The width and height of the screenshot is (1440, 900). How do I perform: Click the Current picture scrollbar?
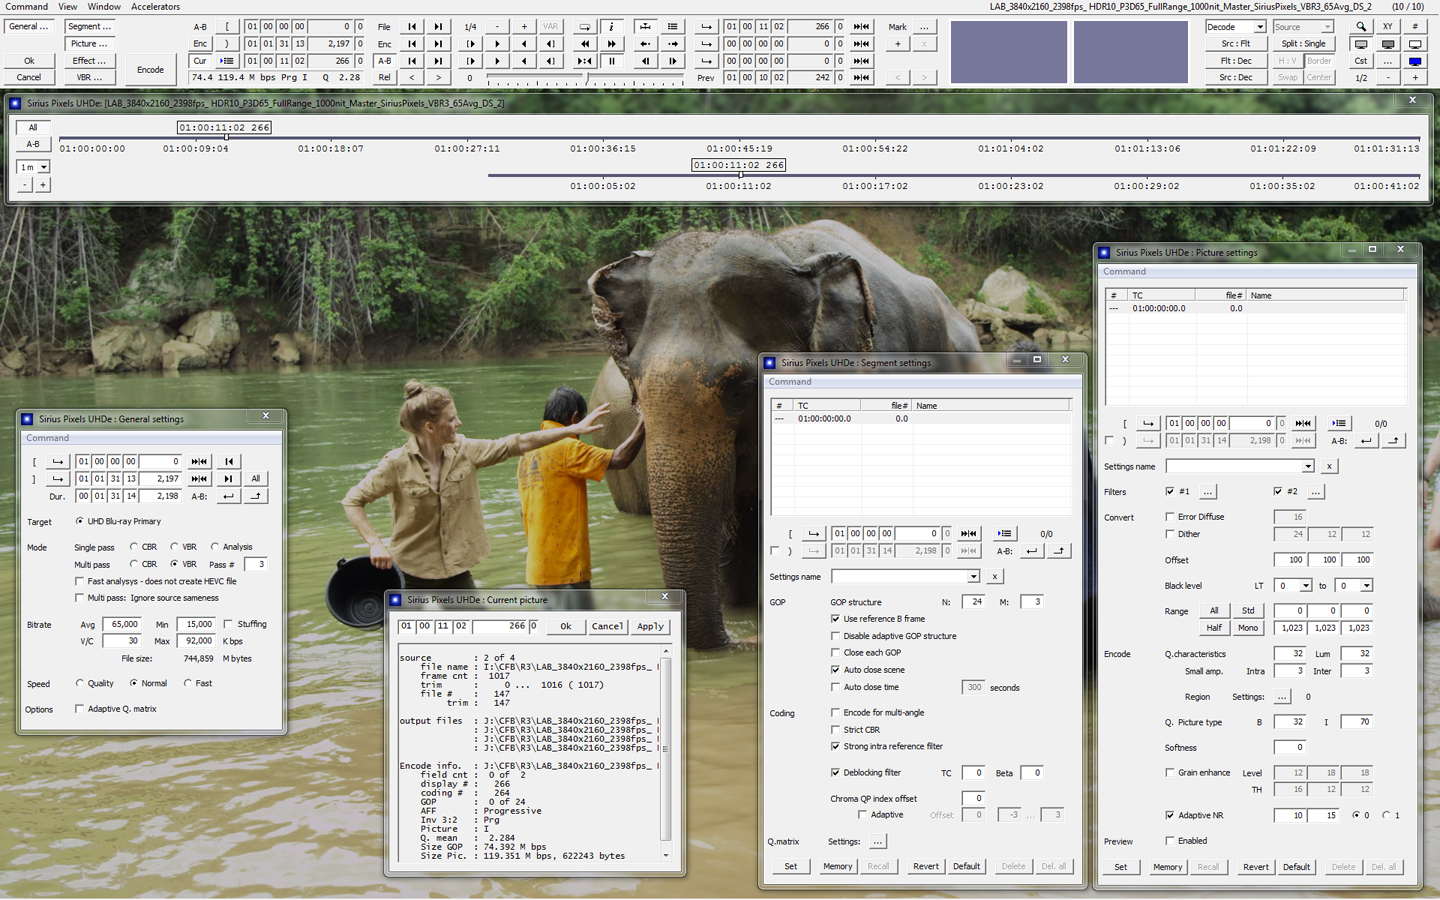click(665, 752)
